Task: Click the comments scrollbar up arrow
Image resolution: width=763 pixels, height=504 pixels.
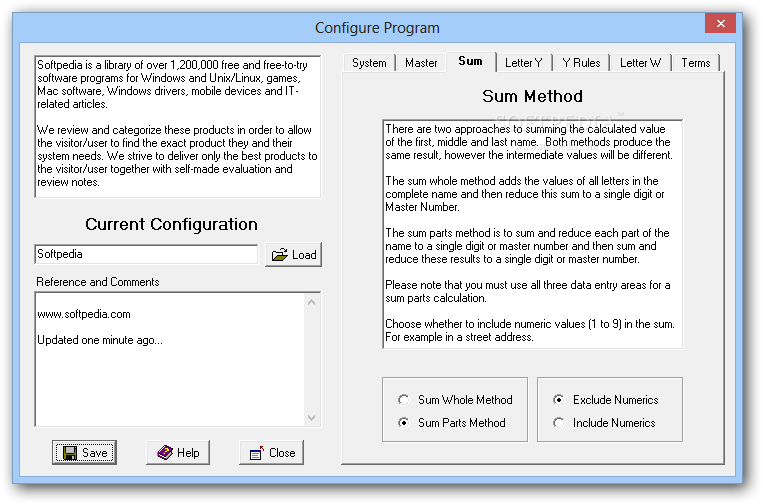Action: click(312, 302)
